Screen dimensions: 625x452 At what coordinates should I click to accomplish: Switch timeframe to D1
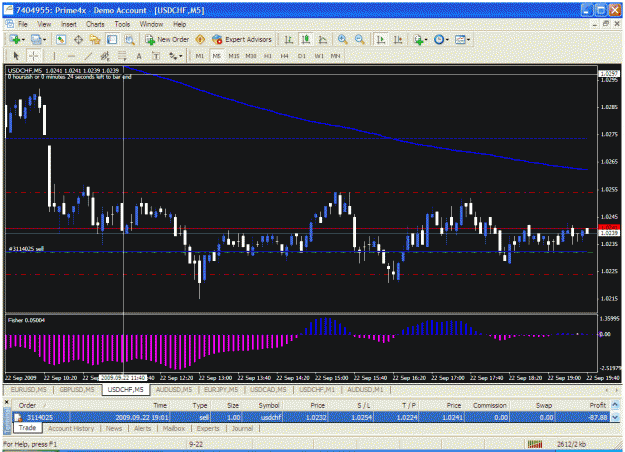coord(302,56)
